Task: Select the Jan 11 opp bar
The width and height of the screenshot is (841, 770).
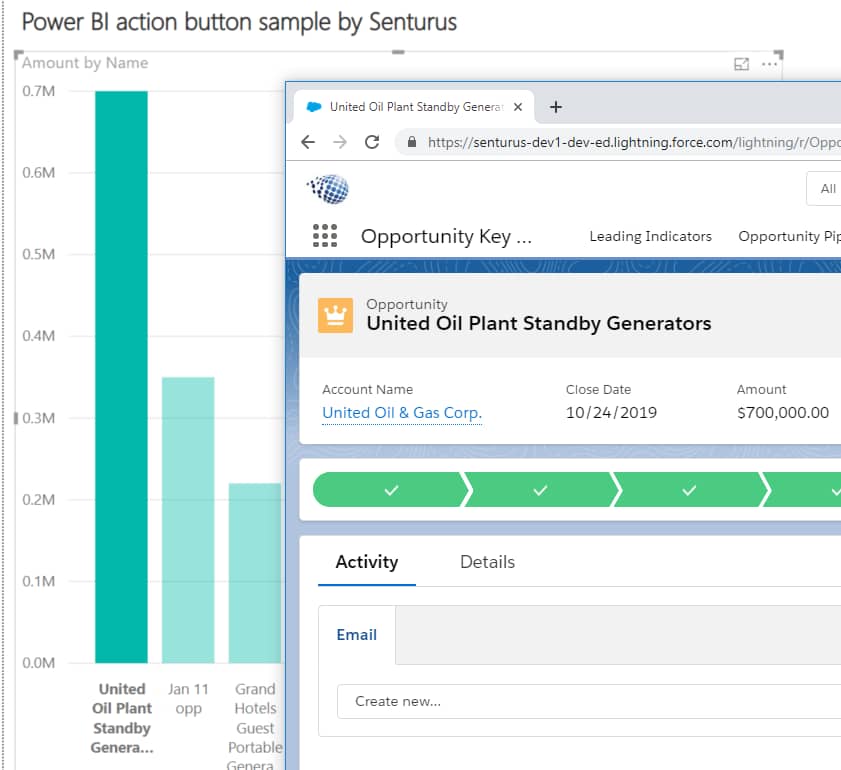Action: click(x=188, y=520)
